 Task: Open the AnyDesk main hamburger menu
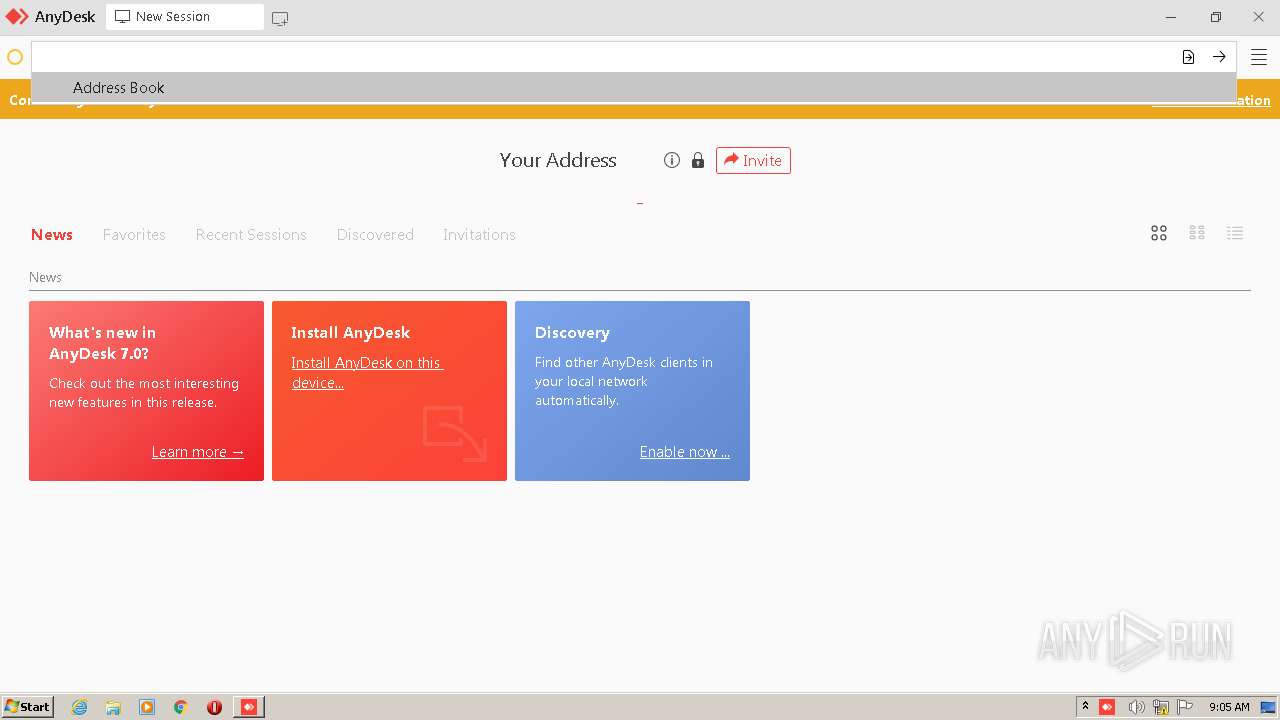pyautogui.click(x=1259, y=57)
